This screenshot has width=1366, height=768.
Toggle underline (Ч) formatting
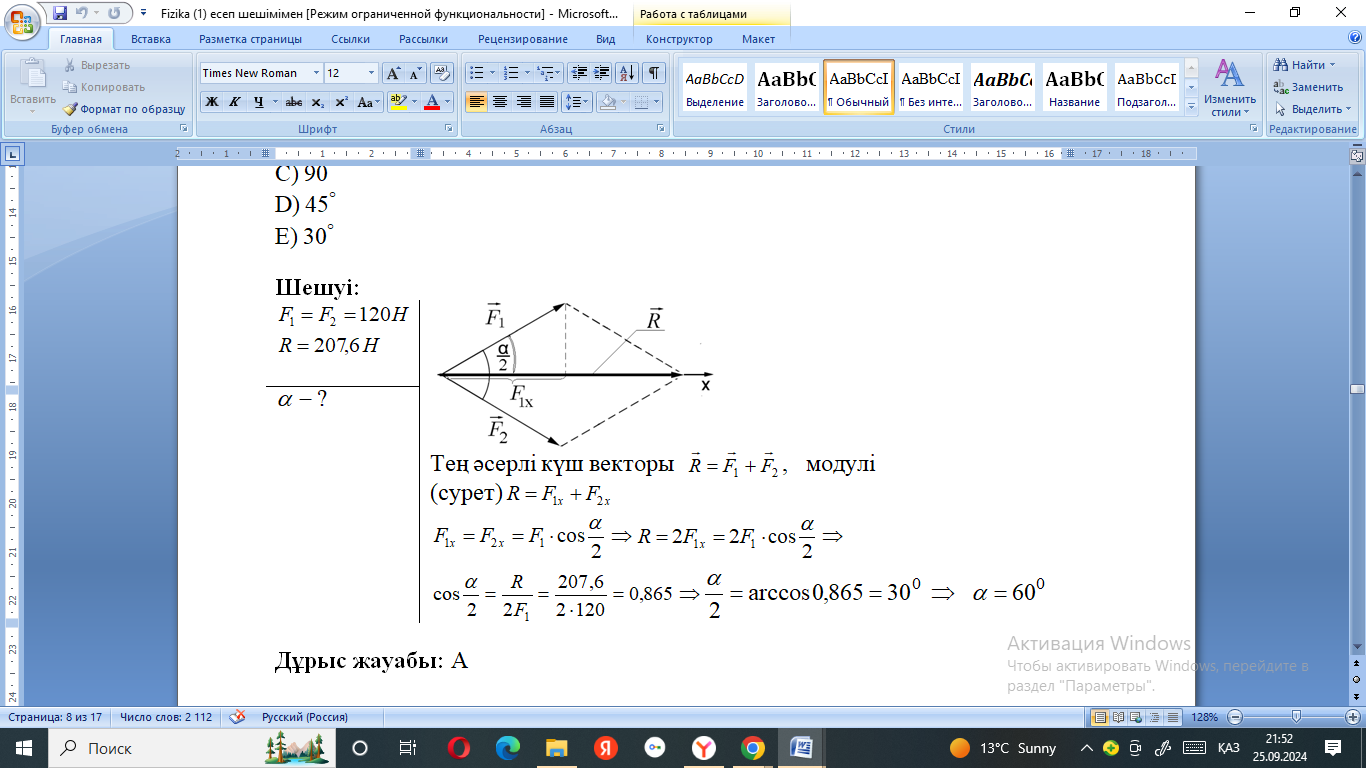258,102
